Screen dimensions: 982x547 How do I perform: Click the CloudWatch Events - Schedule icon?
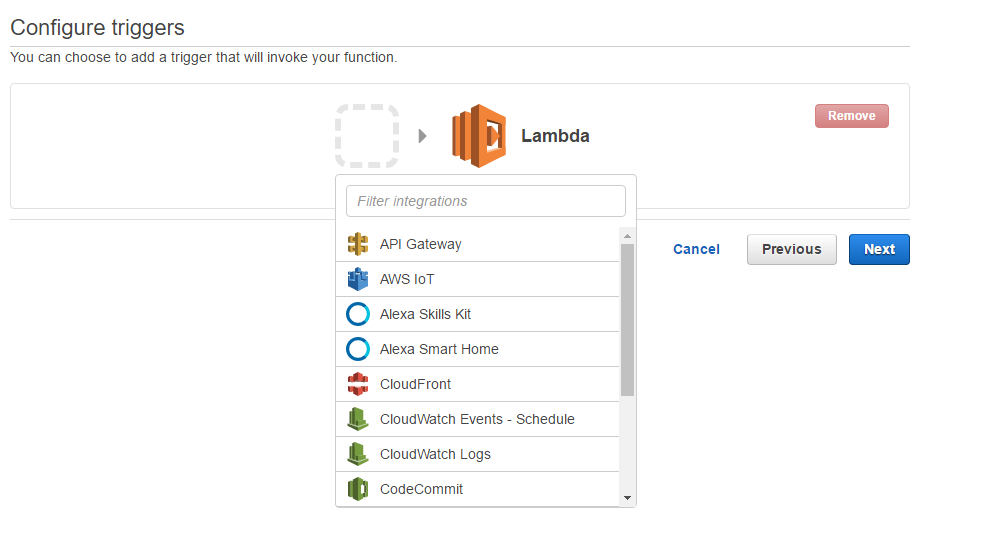[358, 419]
